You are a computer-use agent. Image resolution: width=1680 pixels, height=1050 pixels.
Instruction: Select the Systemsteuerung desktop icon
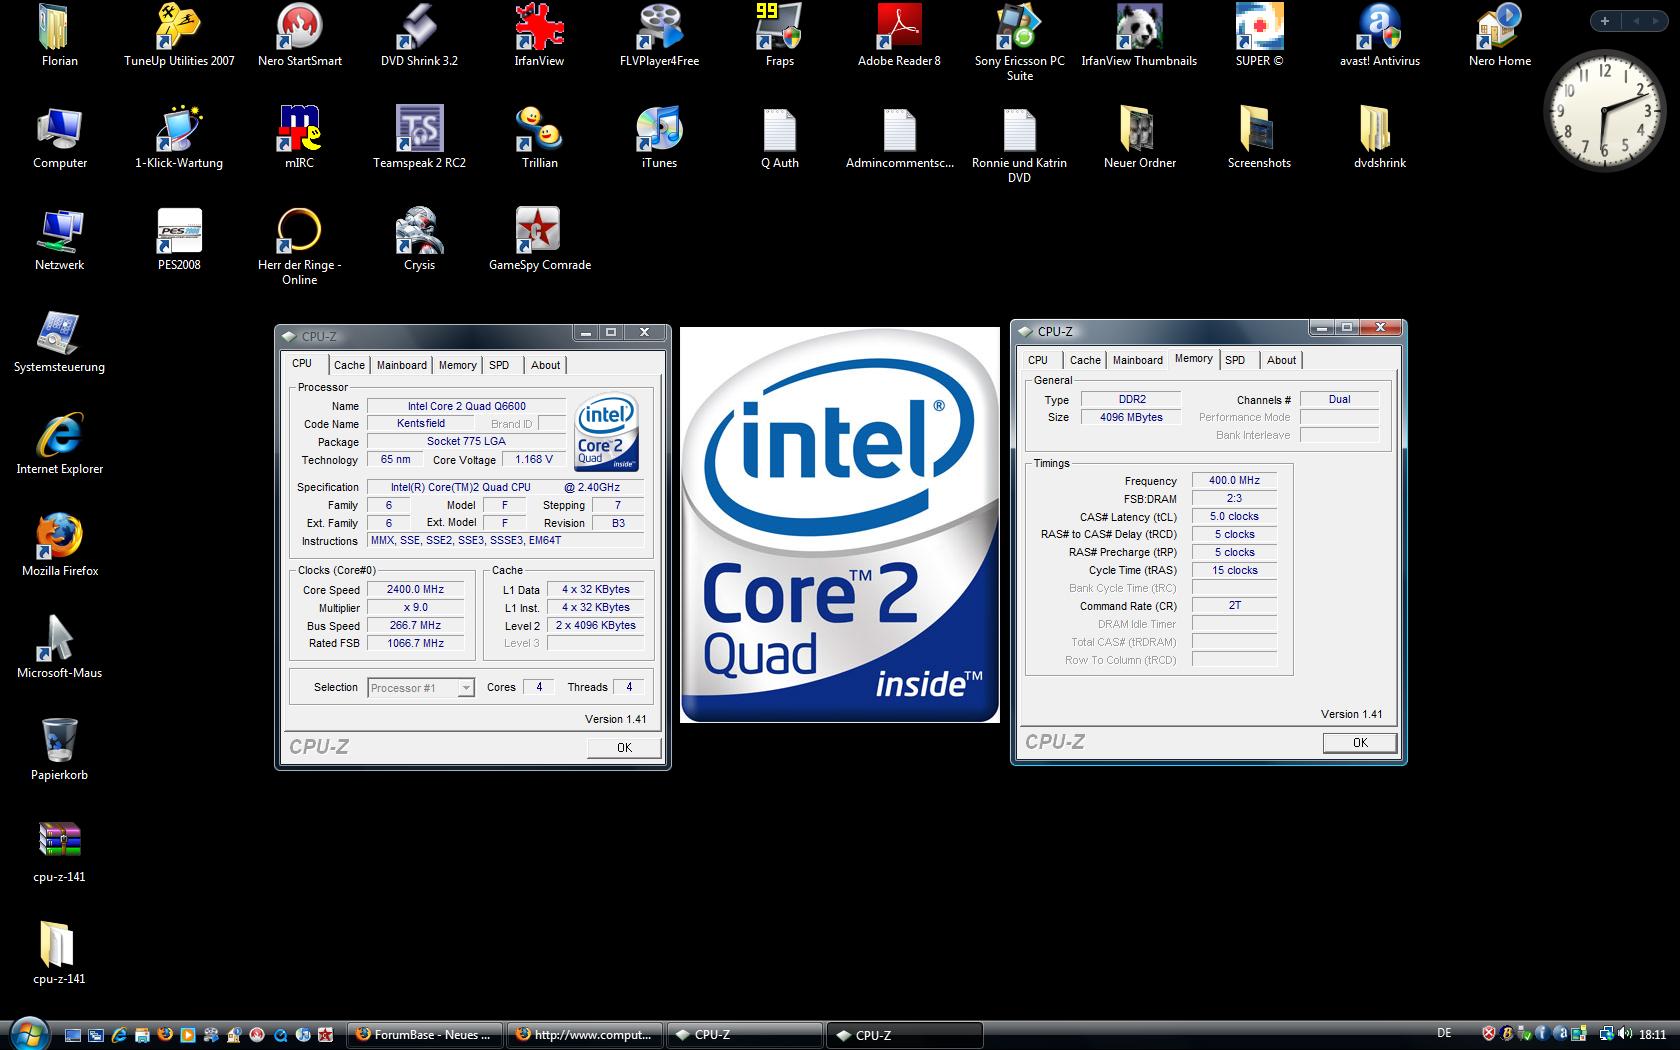(x=60, y=342)
